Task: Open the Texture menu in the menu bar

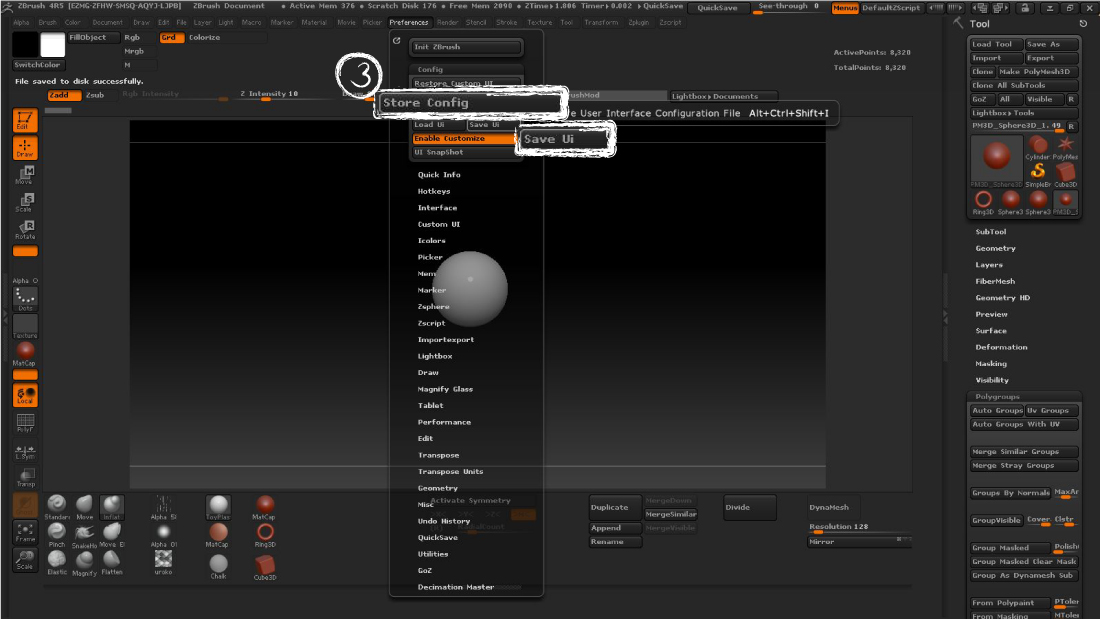Action: pos(539,22)
